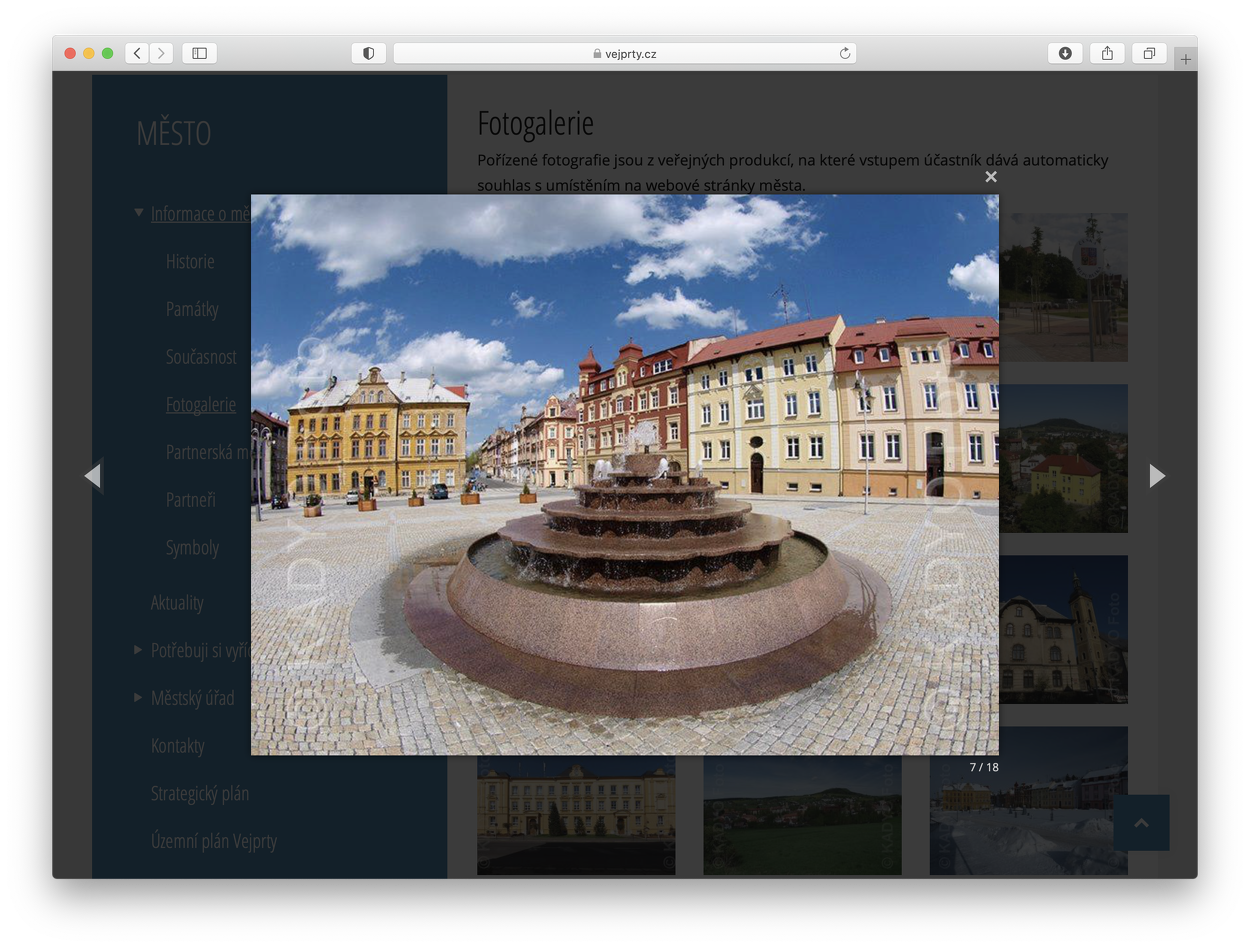Viewport: 1250px width, 948px height.
Task: Open the Historie menu item
Action: point(190,262)
